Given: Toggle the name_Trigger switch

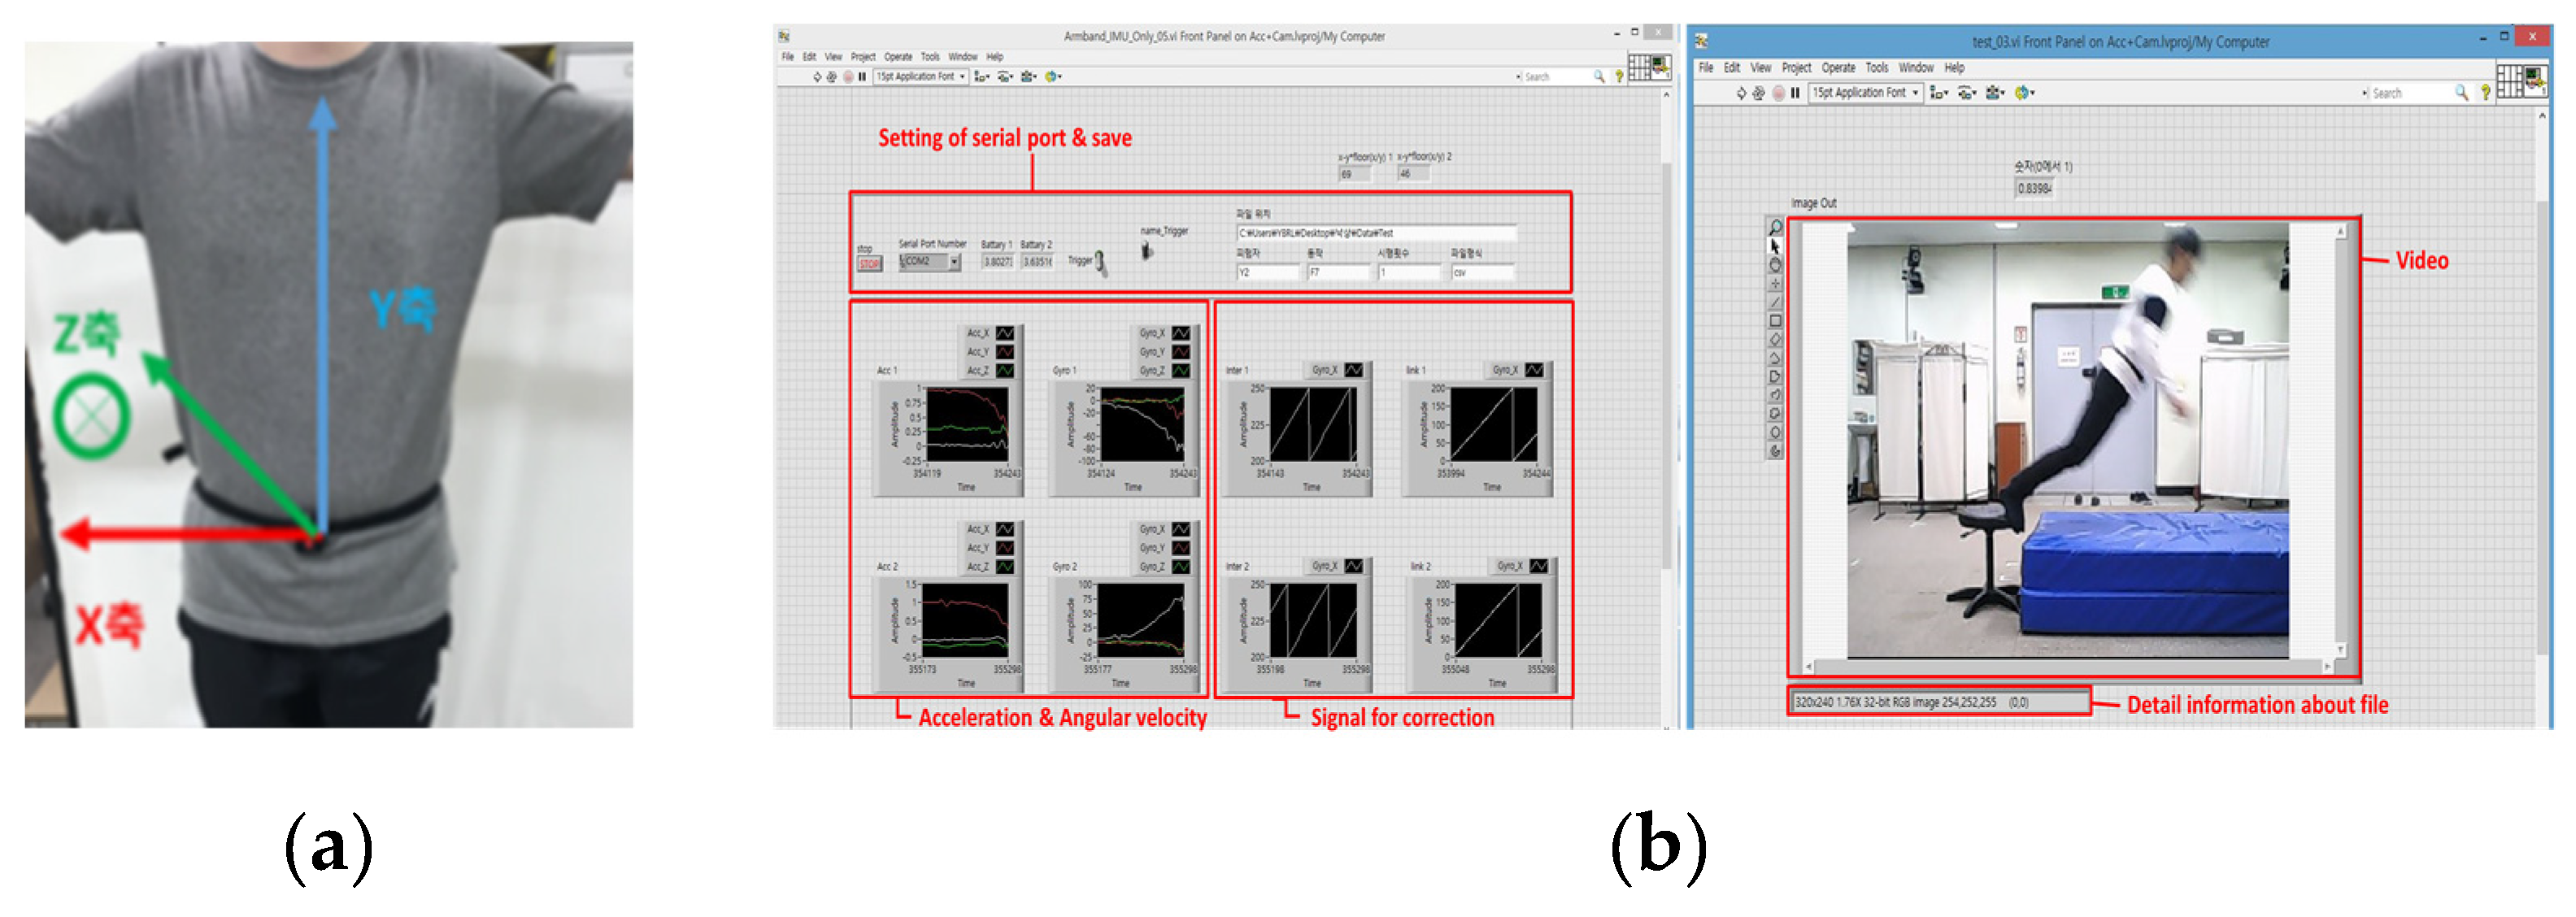Looking at the screenshot, I should click(1147, 252).
